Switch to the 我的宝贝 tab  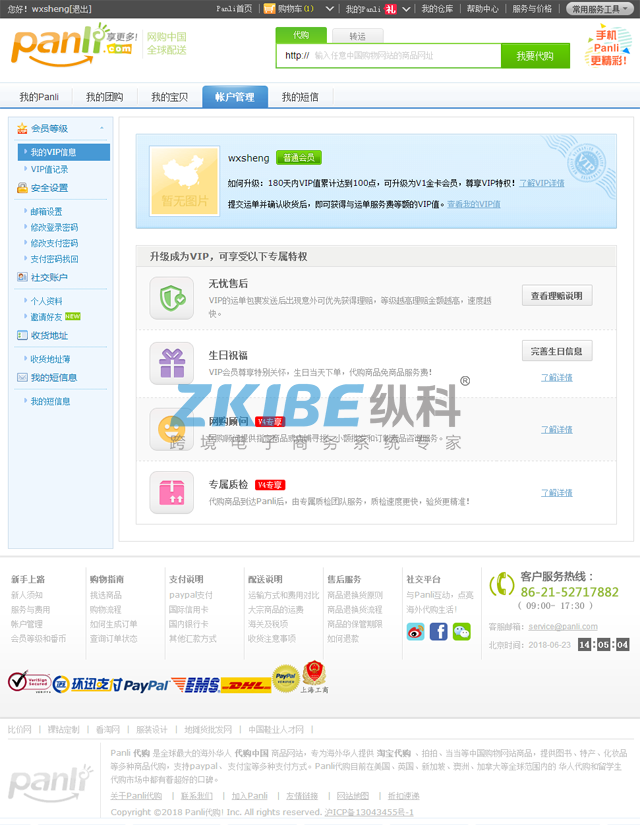169,97
